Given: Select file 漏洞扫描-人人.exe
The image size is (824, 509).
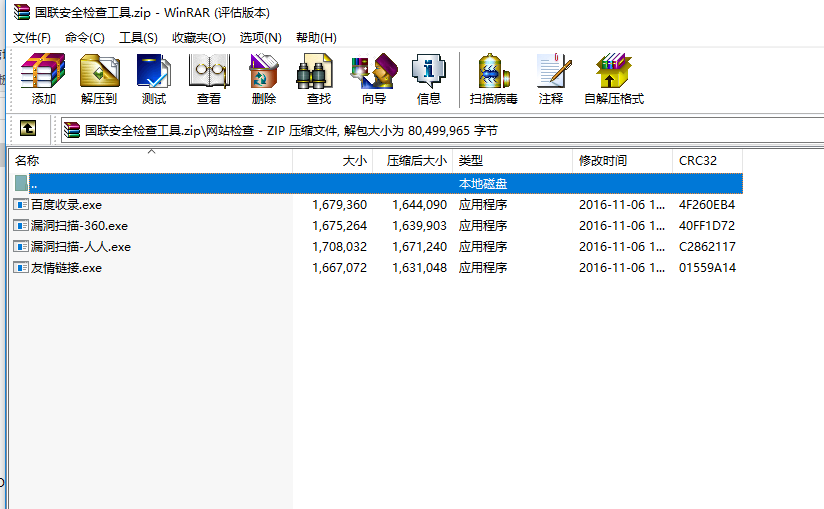Looking at the screenshot, I should [x=81, y=247].
